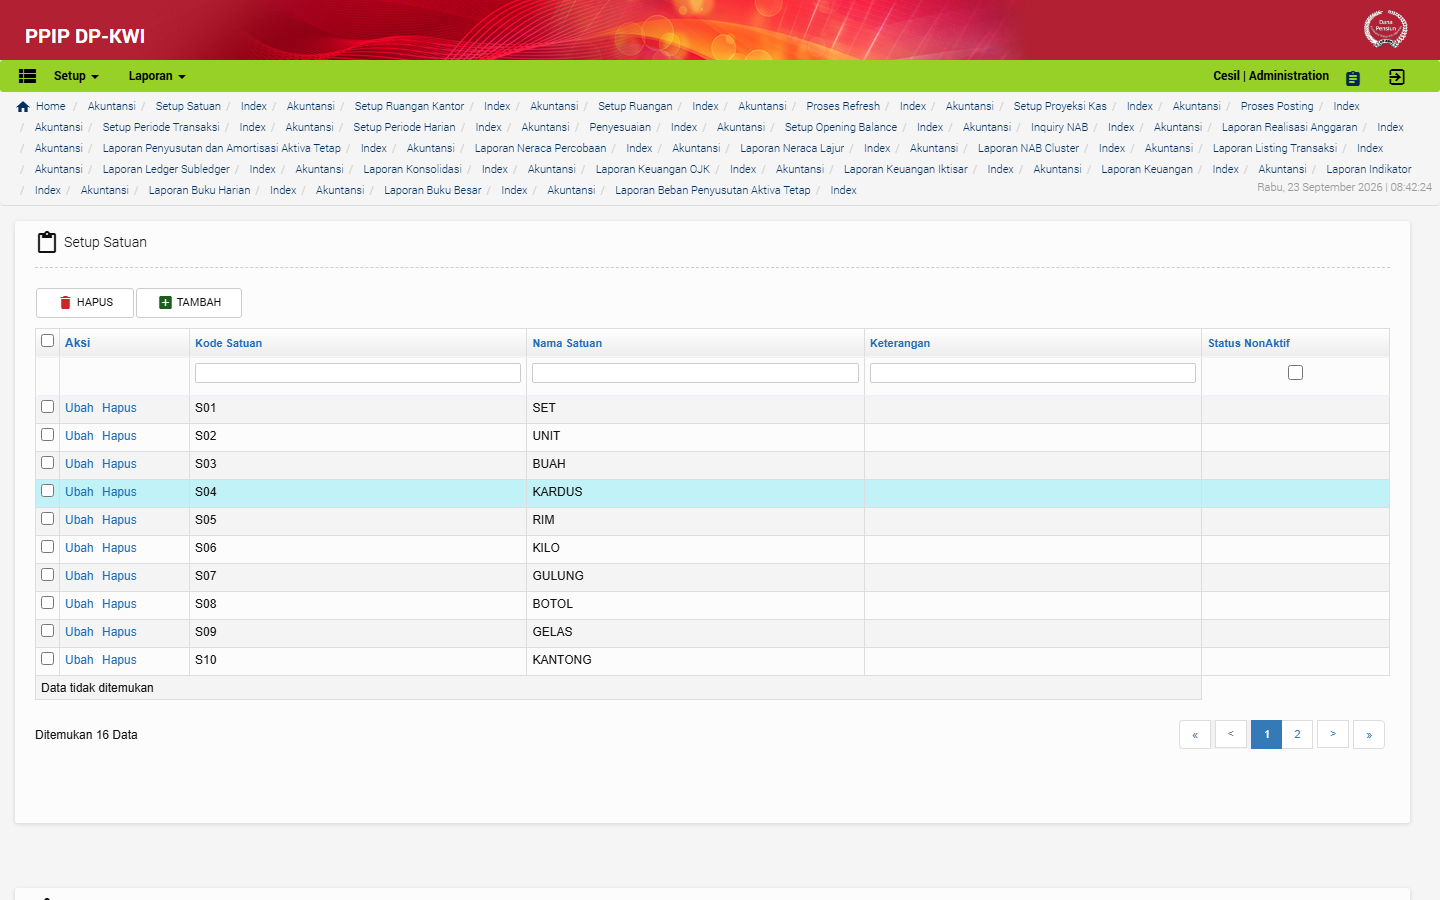Go to page 2 of results
This screenshot has width=1440, height=900.
point(1297,735)
